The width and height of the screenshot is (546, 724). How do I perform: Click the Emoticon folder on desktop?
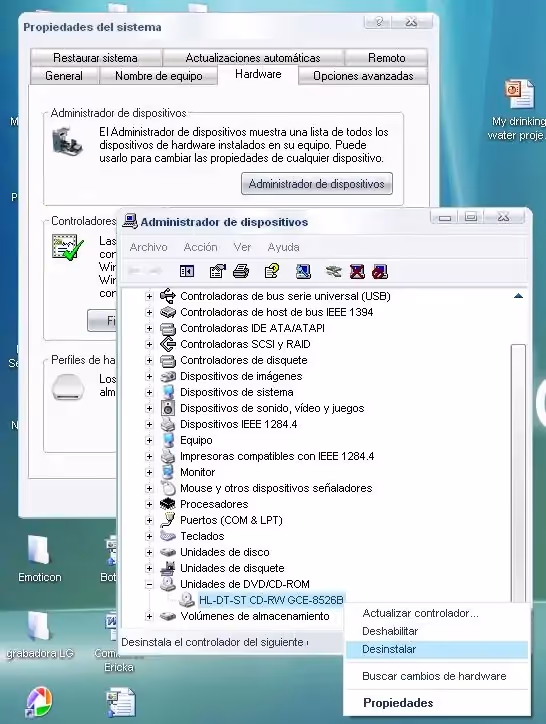click(x=39, y=559)
